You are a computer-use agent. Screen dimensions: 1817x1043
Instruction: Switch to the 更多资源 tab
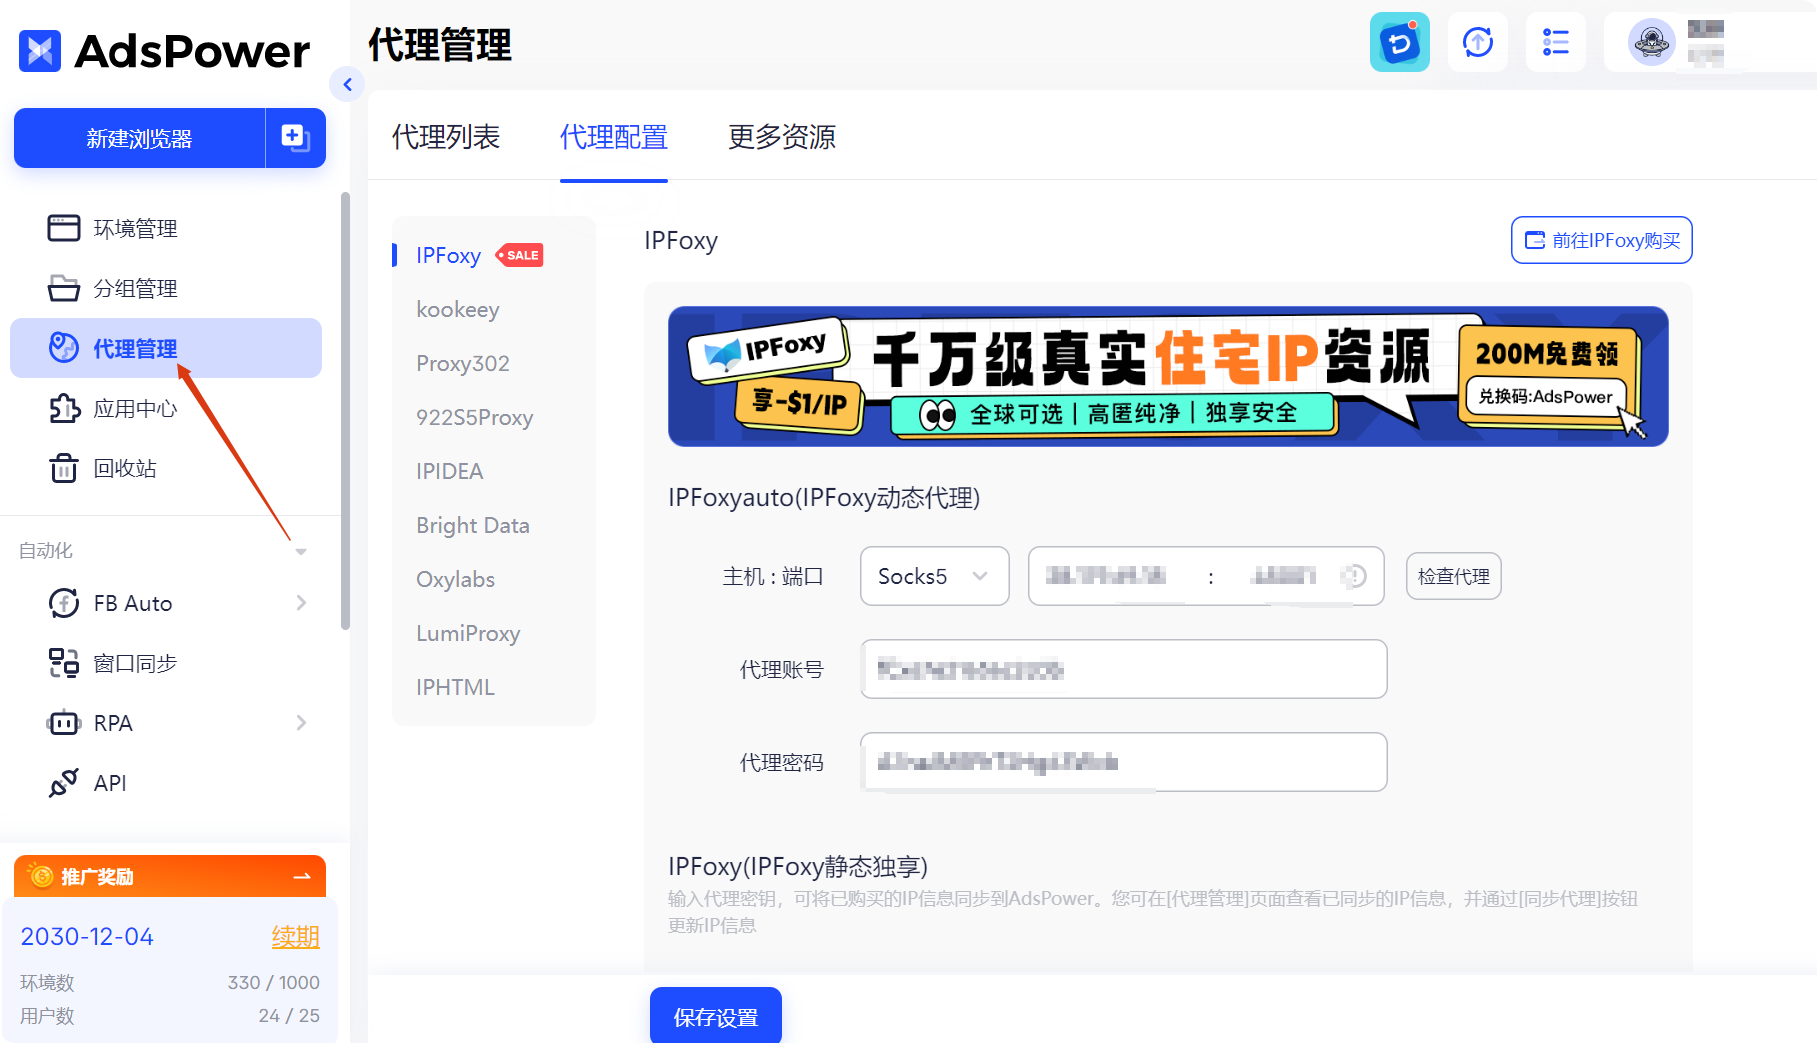click(x=782, y=137)
